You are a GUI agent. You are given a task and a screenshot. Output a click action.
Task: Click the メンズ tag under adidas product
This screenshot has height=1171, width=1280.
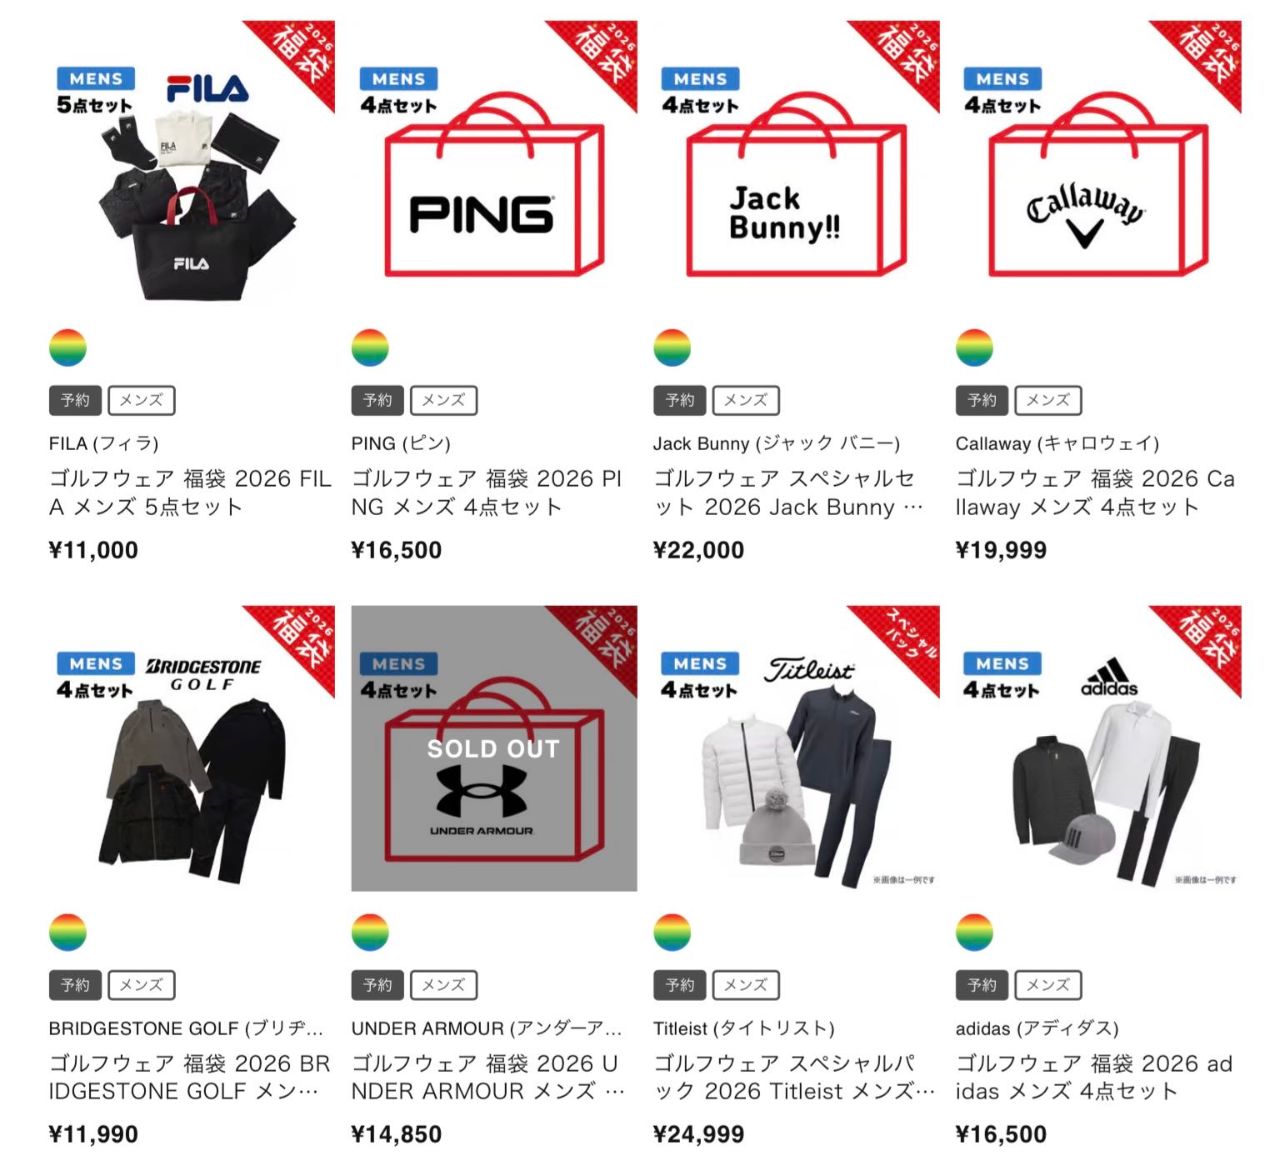coord(1048,985)
